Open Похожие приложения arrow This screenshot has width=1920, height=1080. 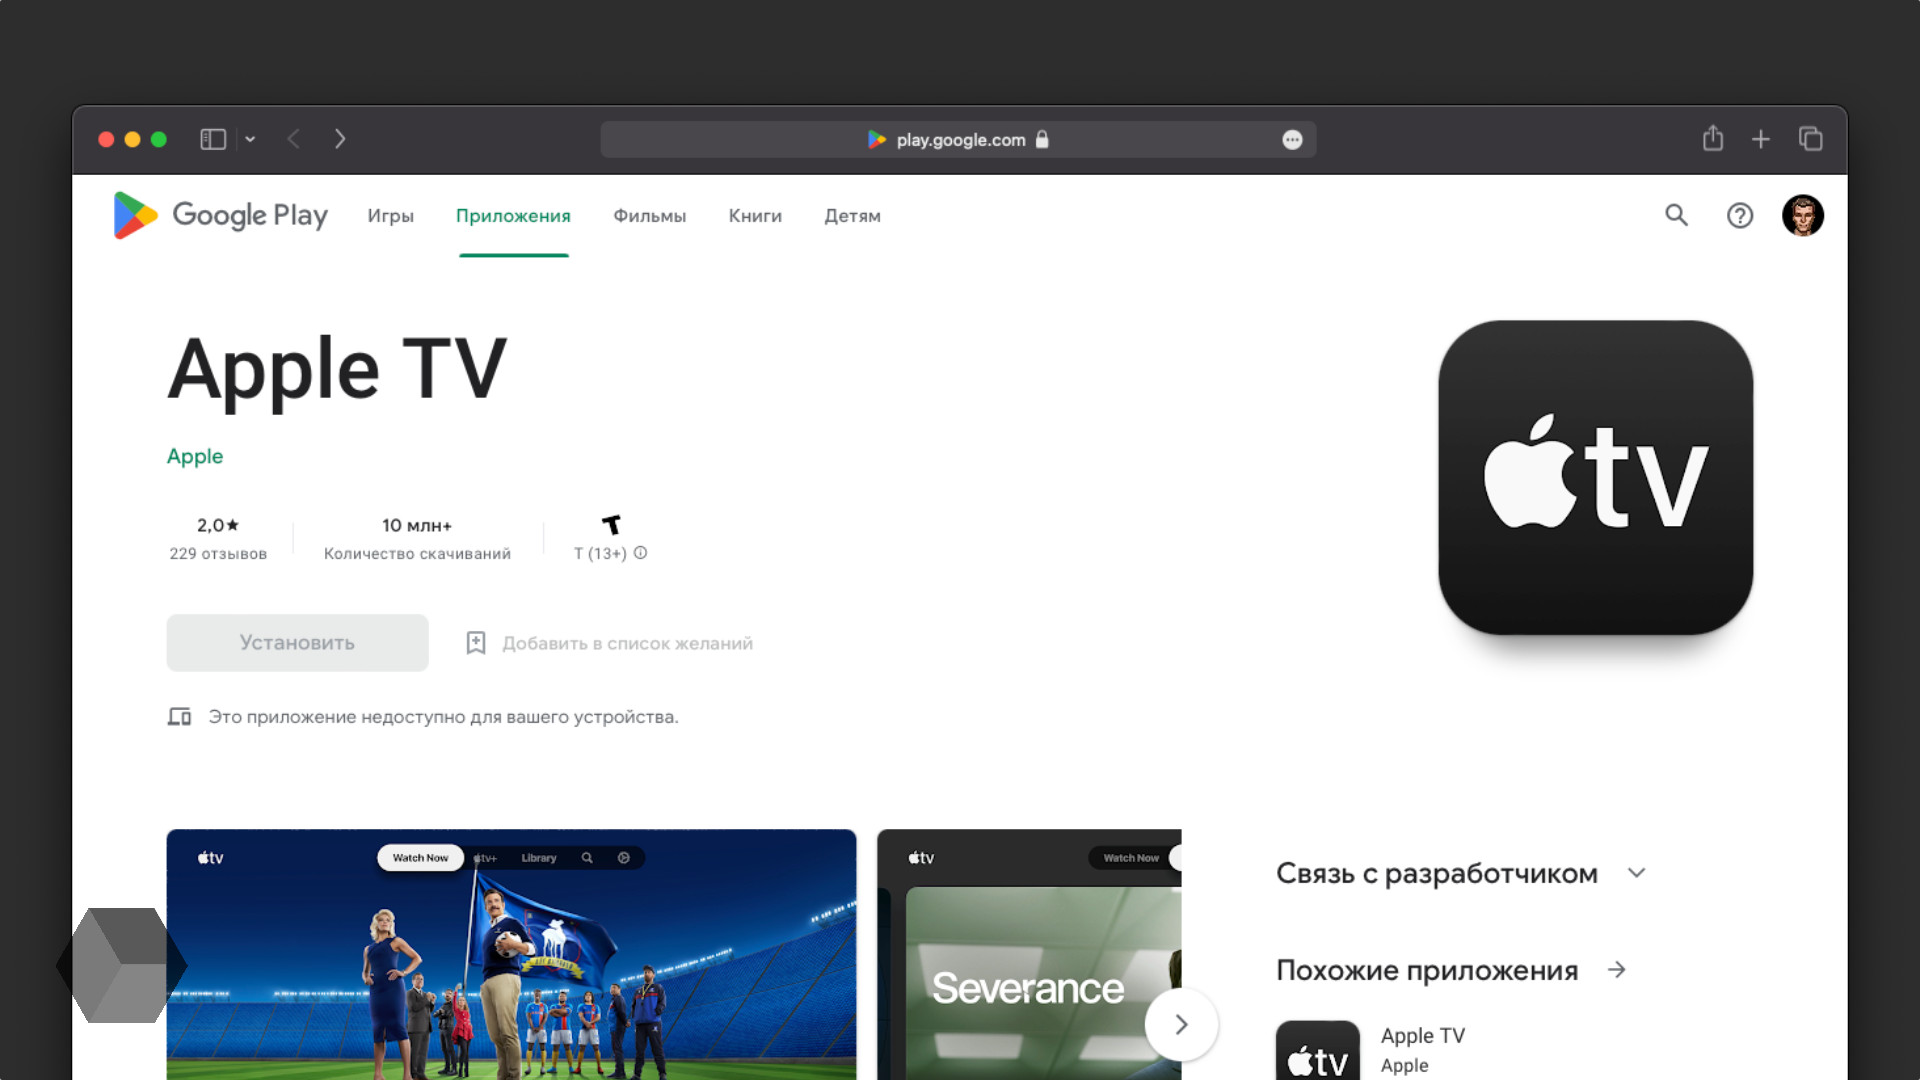(1616, 970)
